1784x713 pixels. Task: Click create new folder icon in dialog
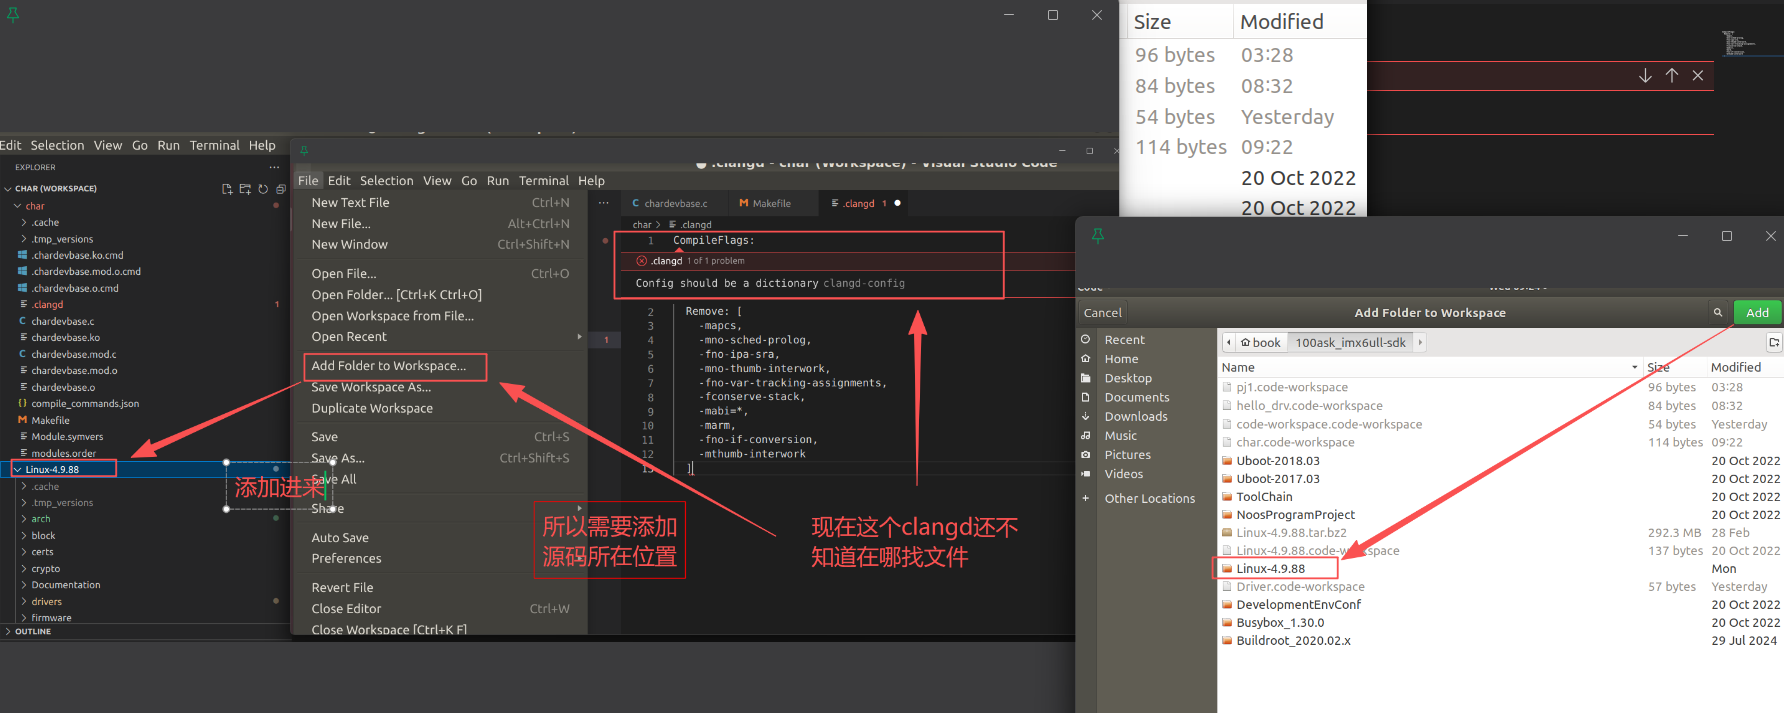click(1774, 342)
